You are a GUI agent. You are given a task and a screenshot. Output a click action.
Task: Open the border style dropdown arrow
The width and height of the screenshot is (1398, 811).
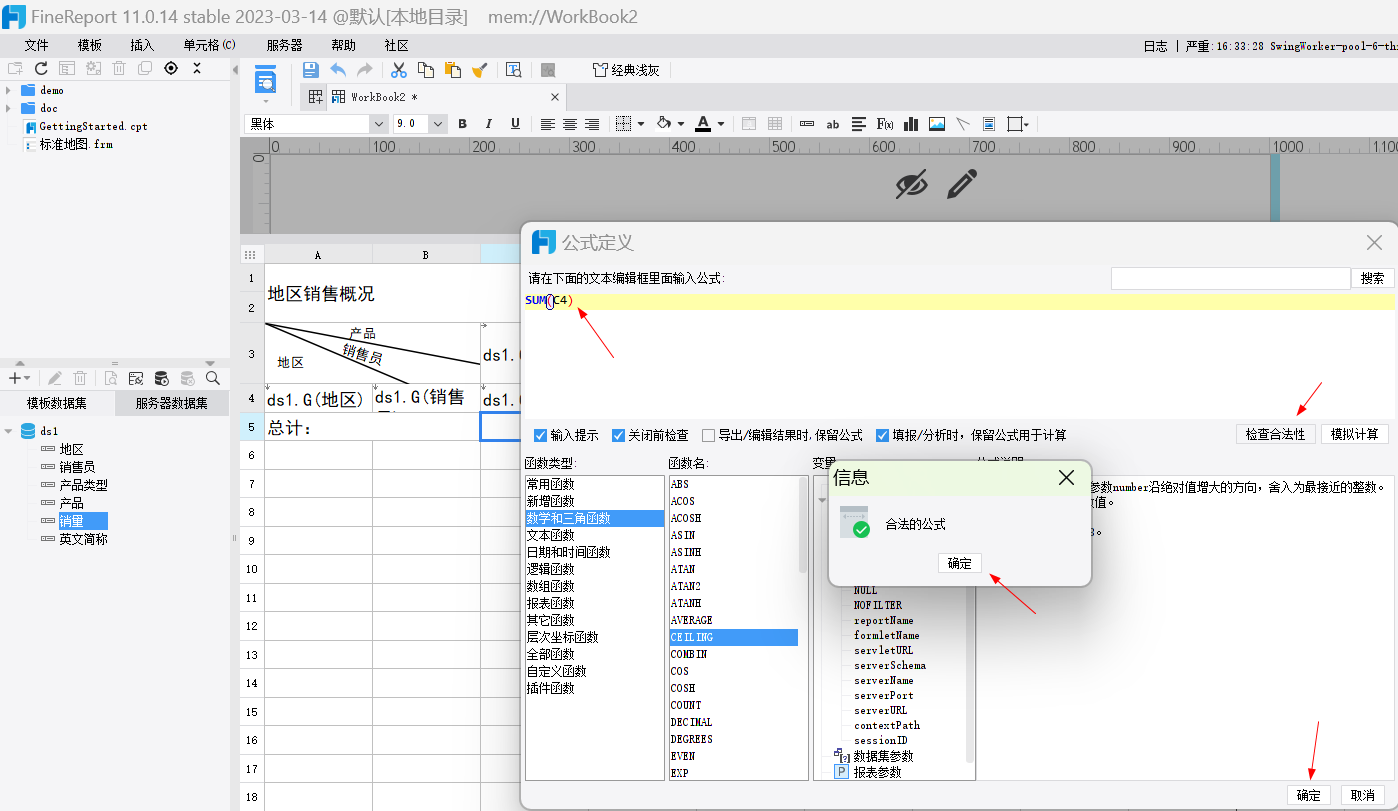(x=639, y=124)
